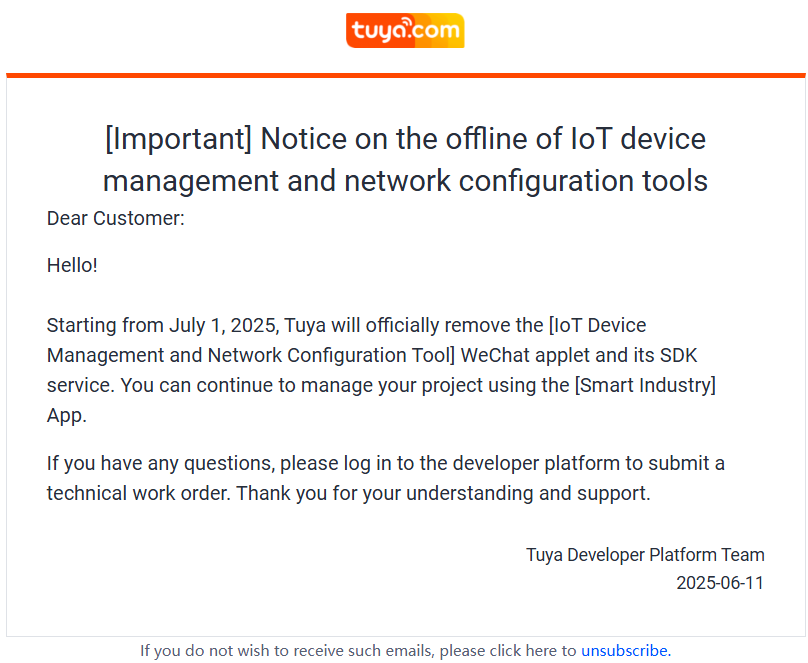Click the WeChat applet text

pyautogui.click(x=525, y=355)
